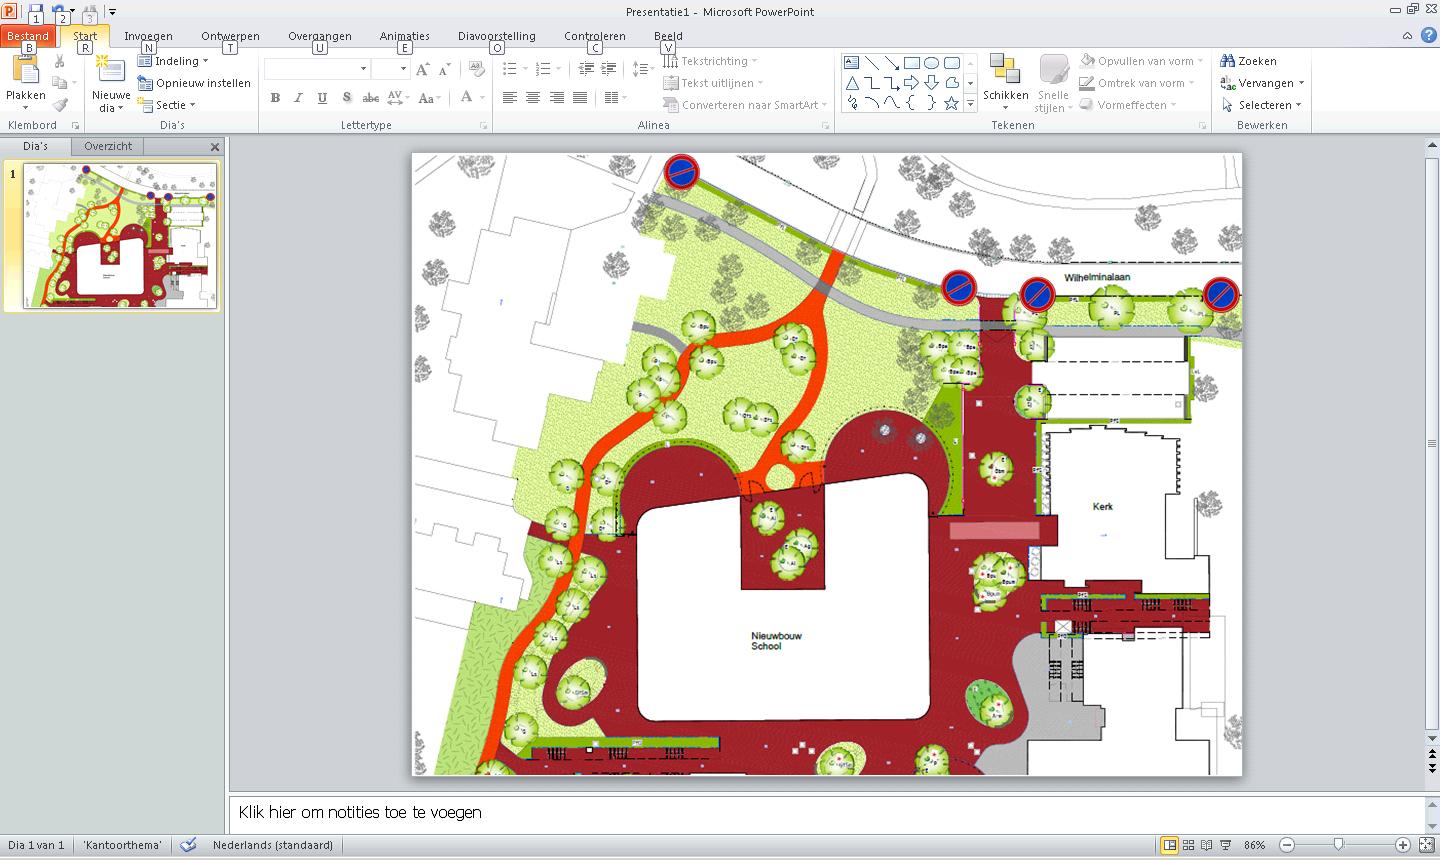This screenshot has height=860, width=1440.
Task: Select slide 1 thumbnail in panel
Action: [x=120, y=236]
